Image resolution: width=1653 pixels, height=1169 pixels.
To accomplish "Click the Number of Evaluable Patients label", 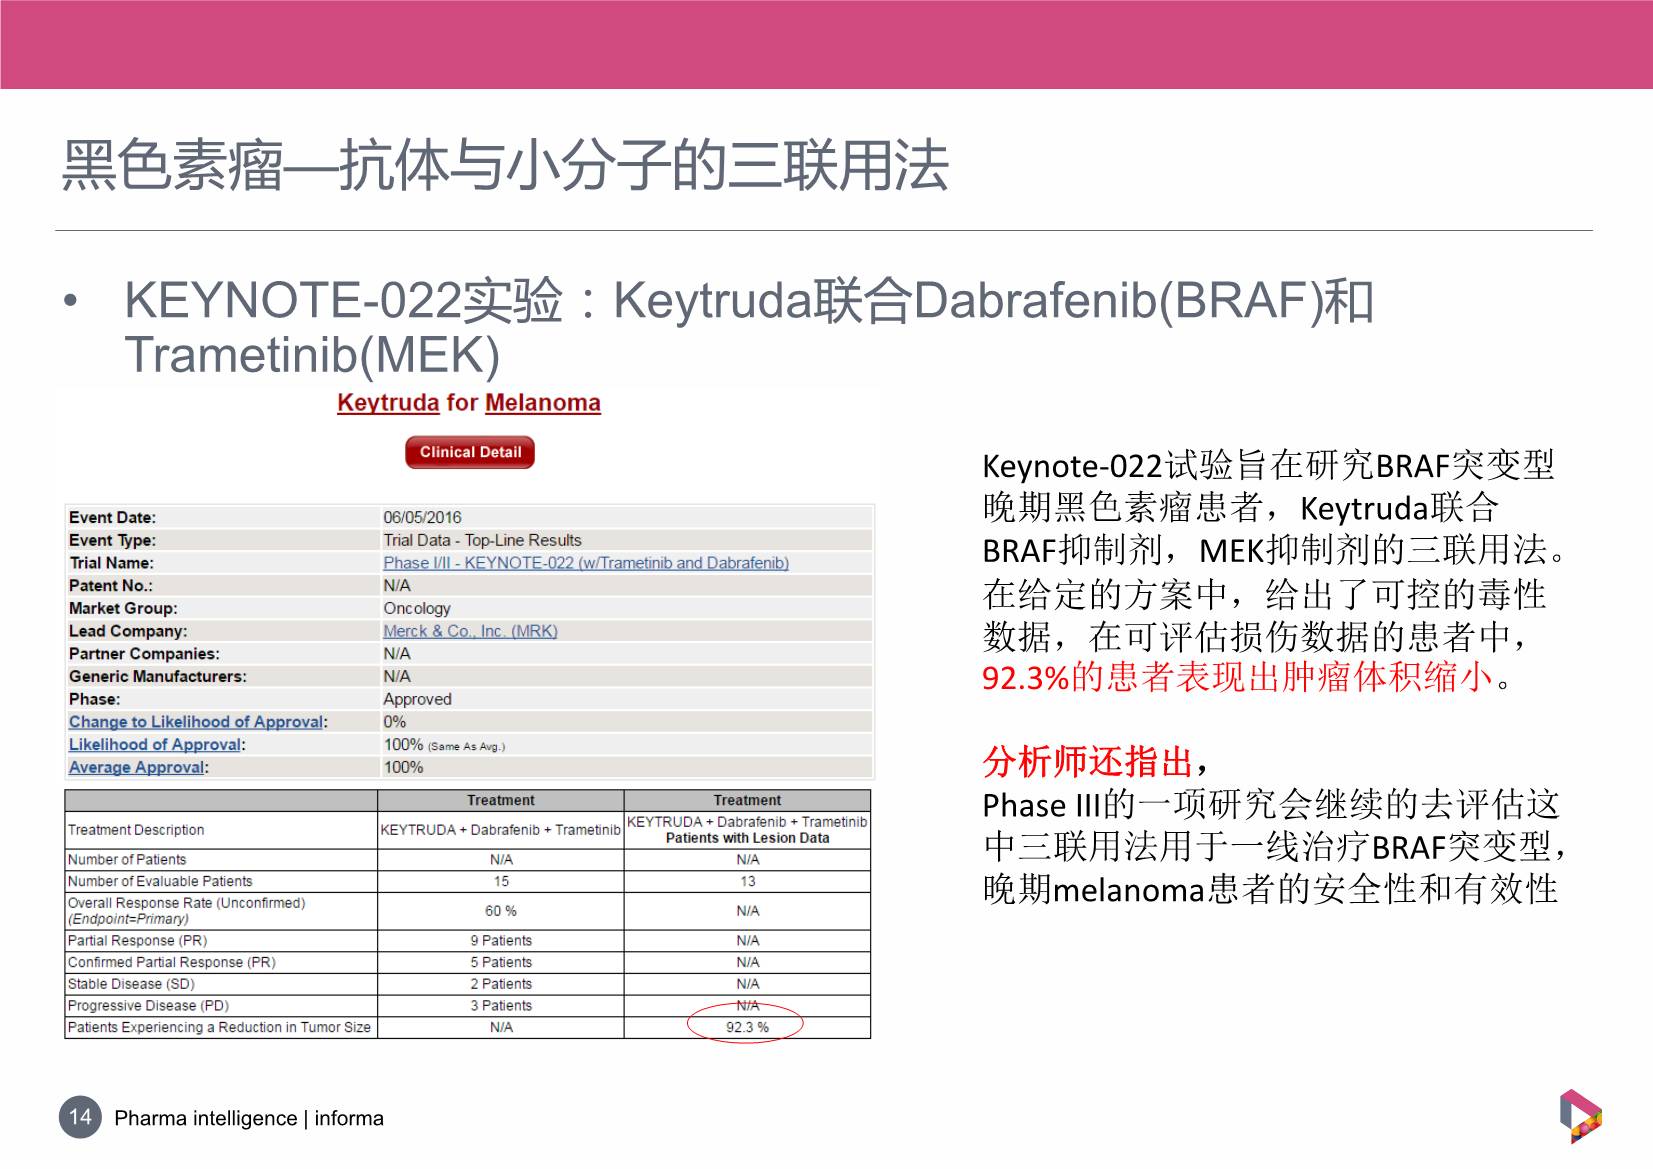I will click(x=160, y=881).
